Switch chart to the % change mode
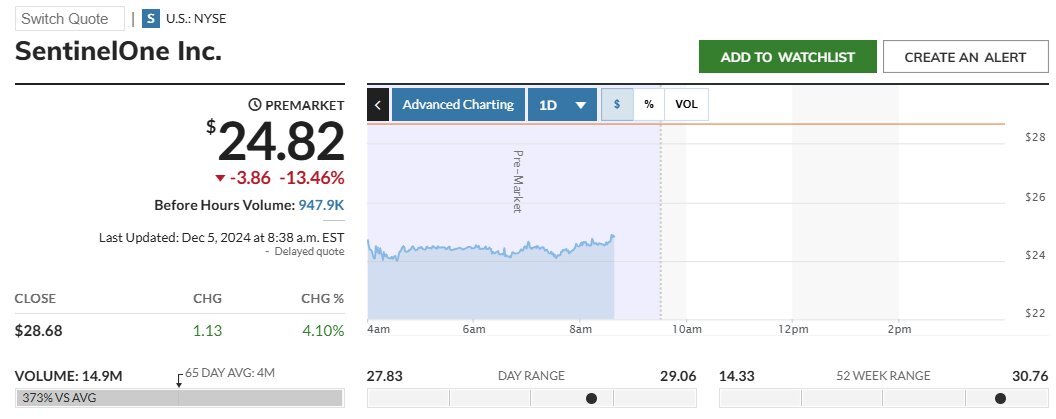Image resolution: width=1056 pixels, height=419 pixels. [x=649, y=104]
